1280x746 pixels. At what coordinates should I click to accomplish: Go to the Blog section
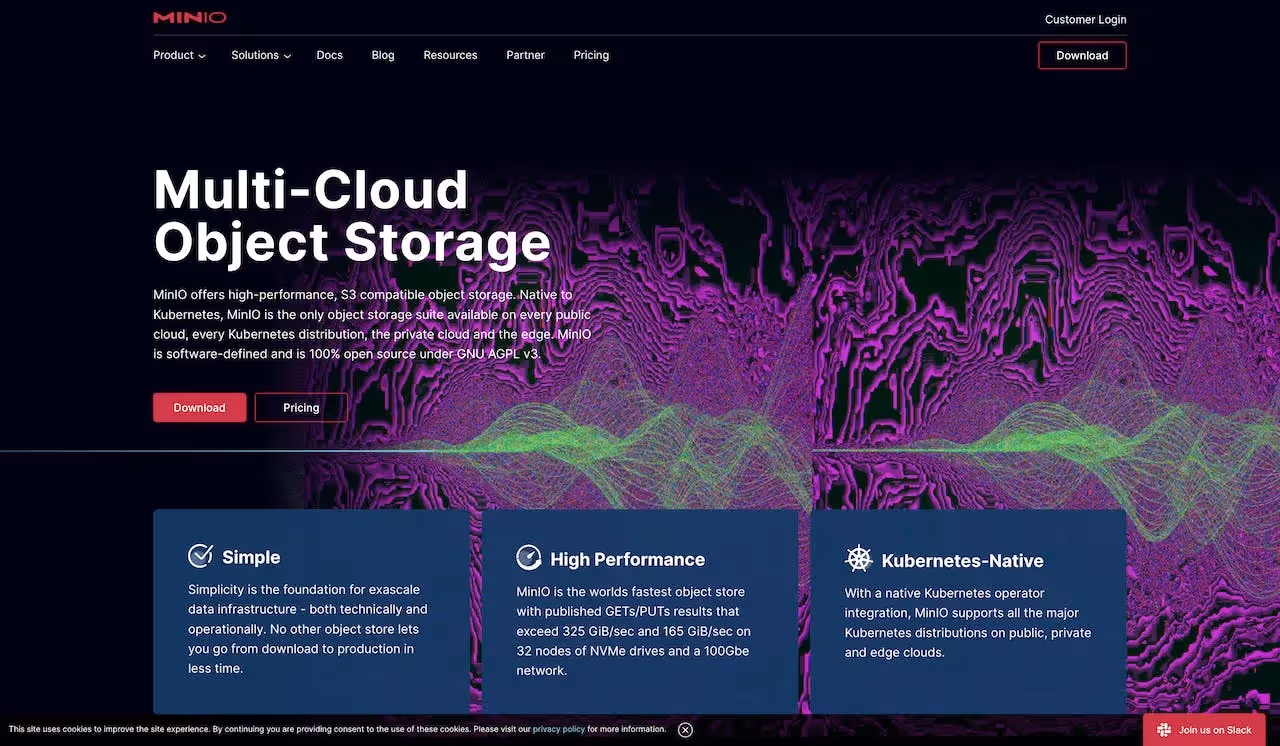[383, 55]
